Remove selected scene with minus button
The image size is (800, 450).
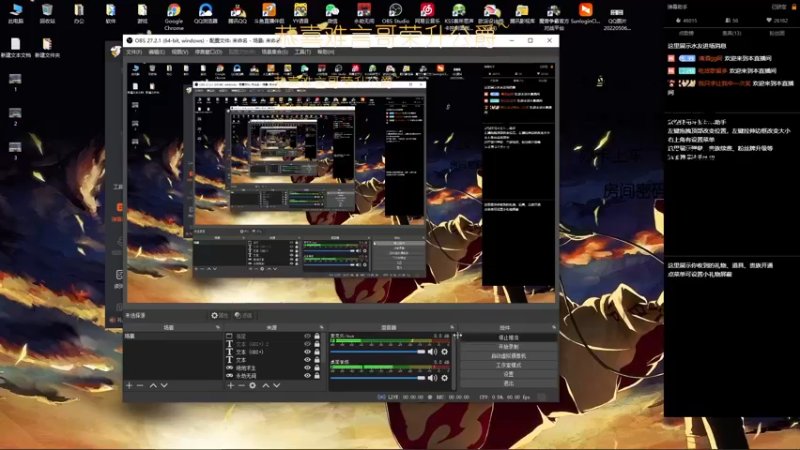coord(140,385)
